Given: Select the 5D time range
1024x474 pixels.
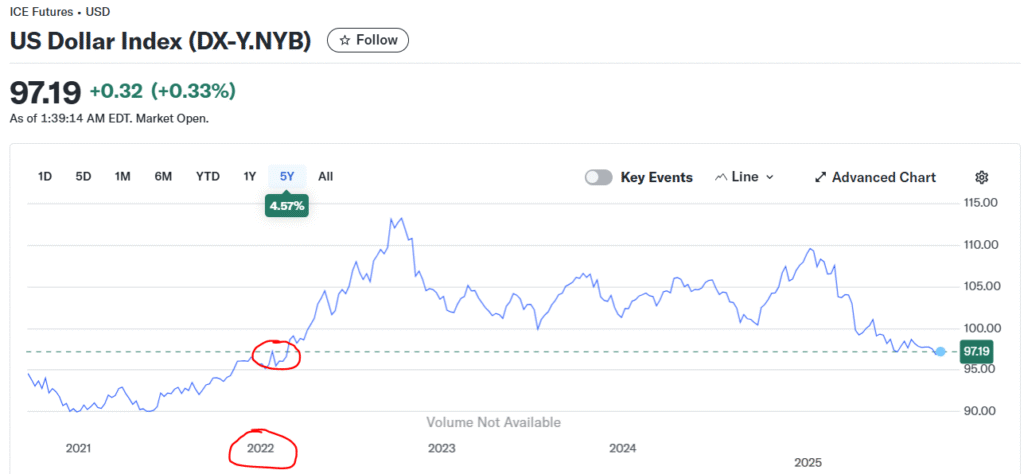Looking at the screenshot, I should (83, 176).
